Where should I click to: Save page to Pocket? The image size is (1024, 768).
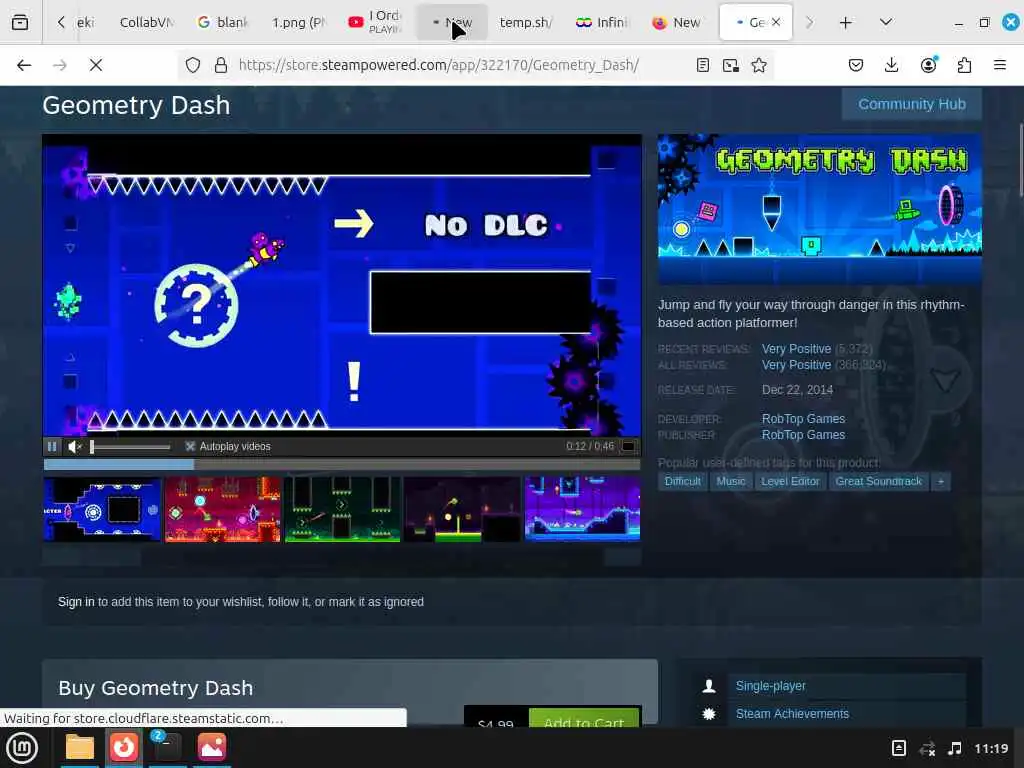(856, 65)
